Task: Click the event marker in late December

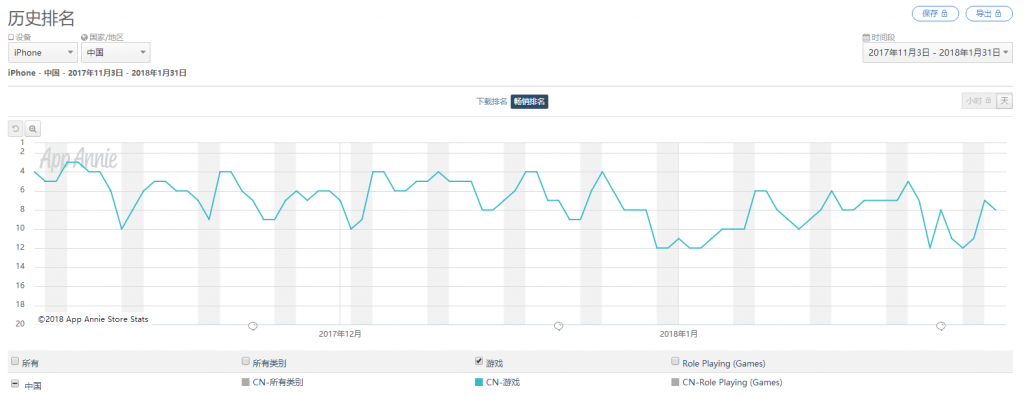Action: (x=558, y=325)
